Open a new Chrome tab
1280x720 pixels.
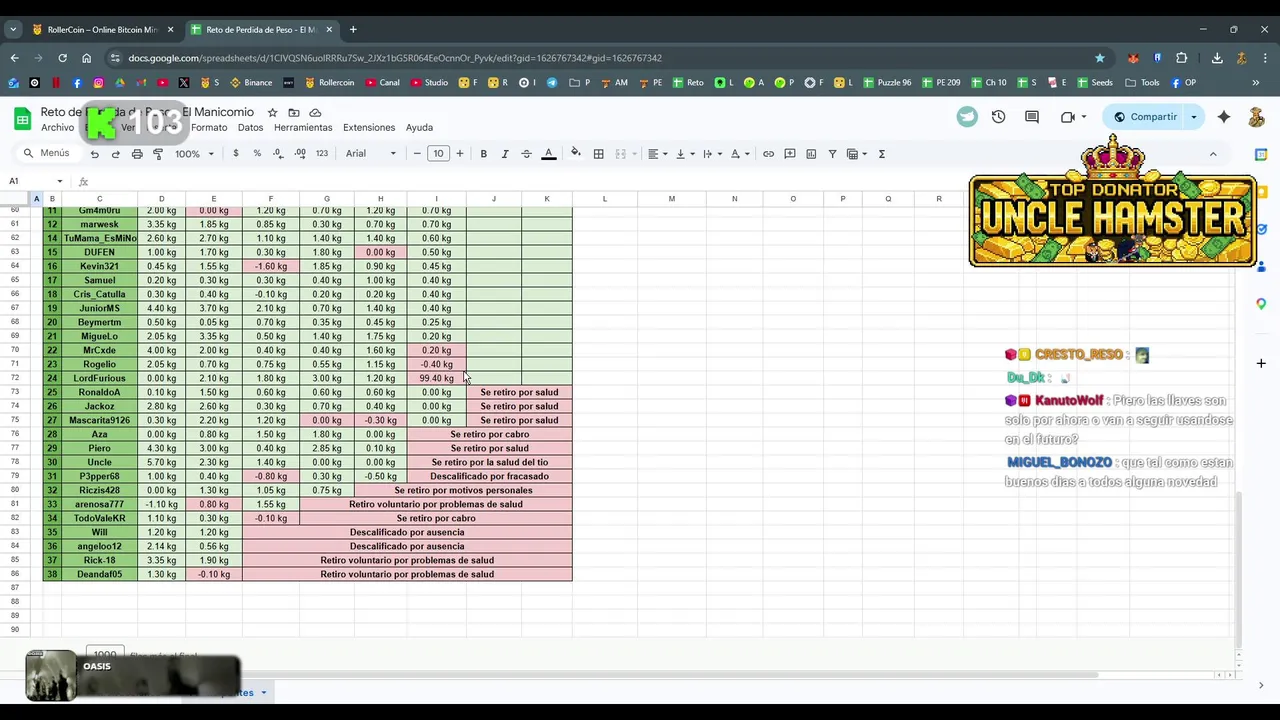coord(353,29)
